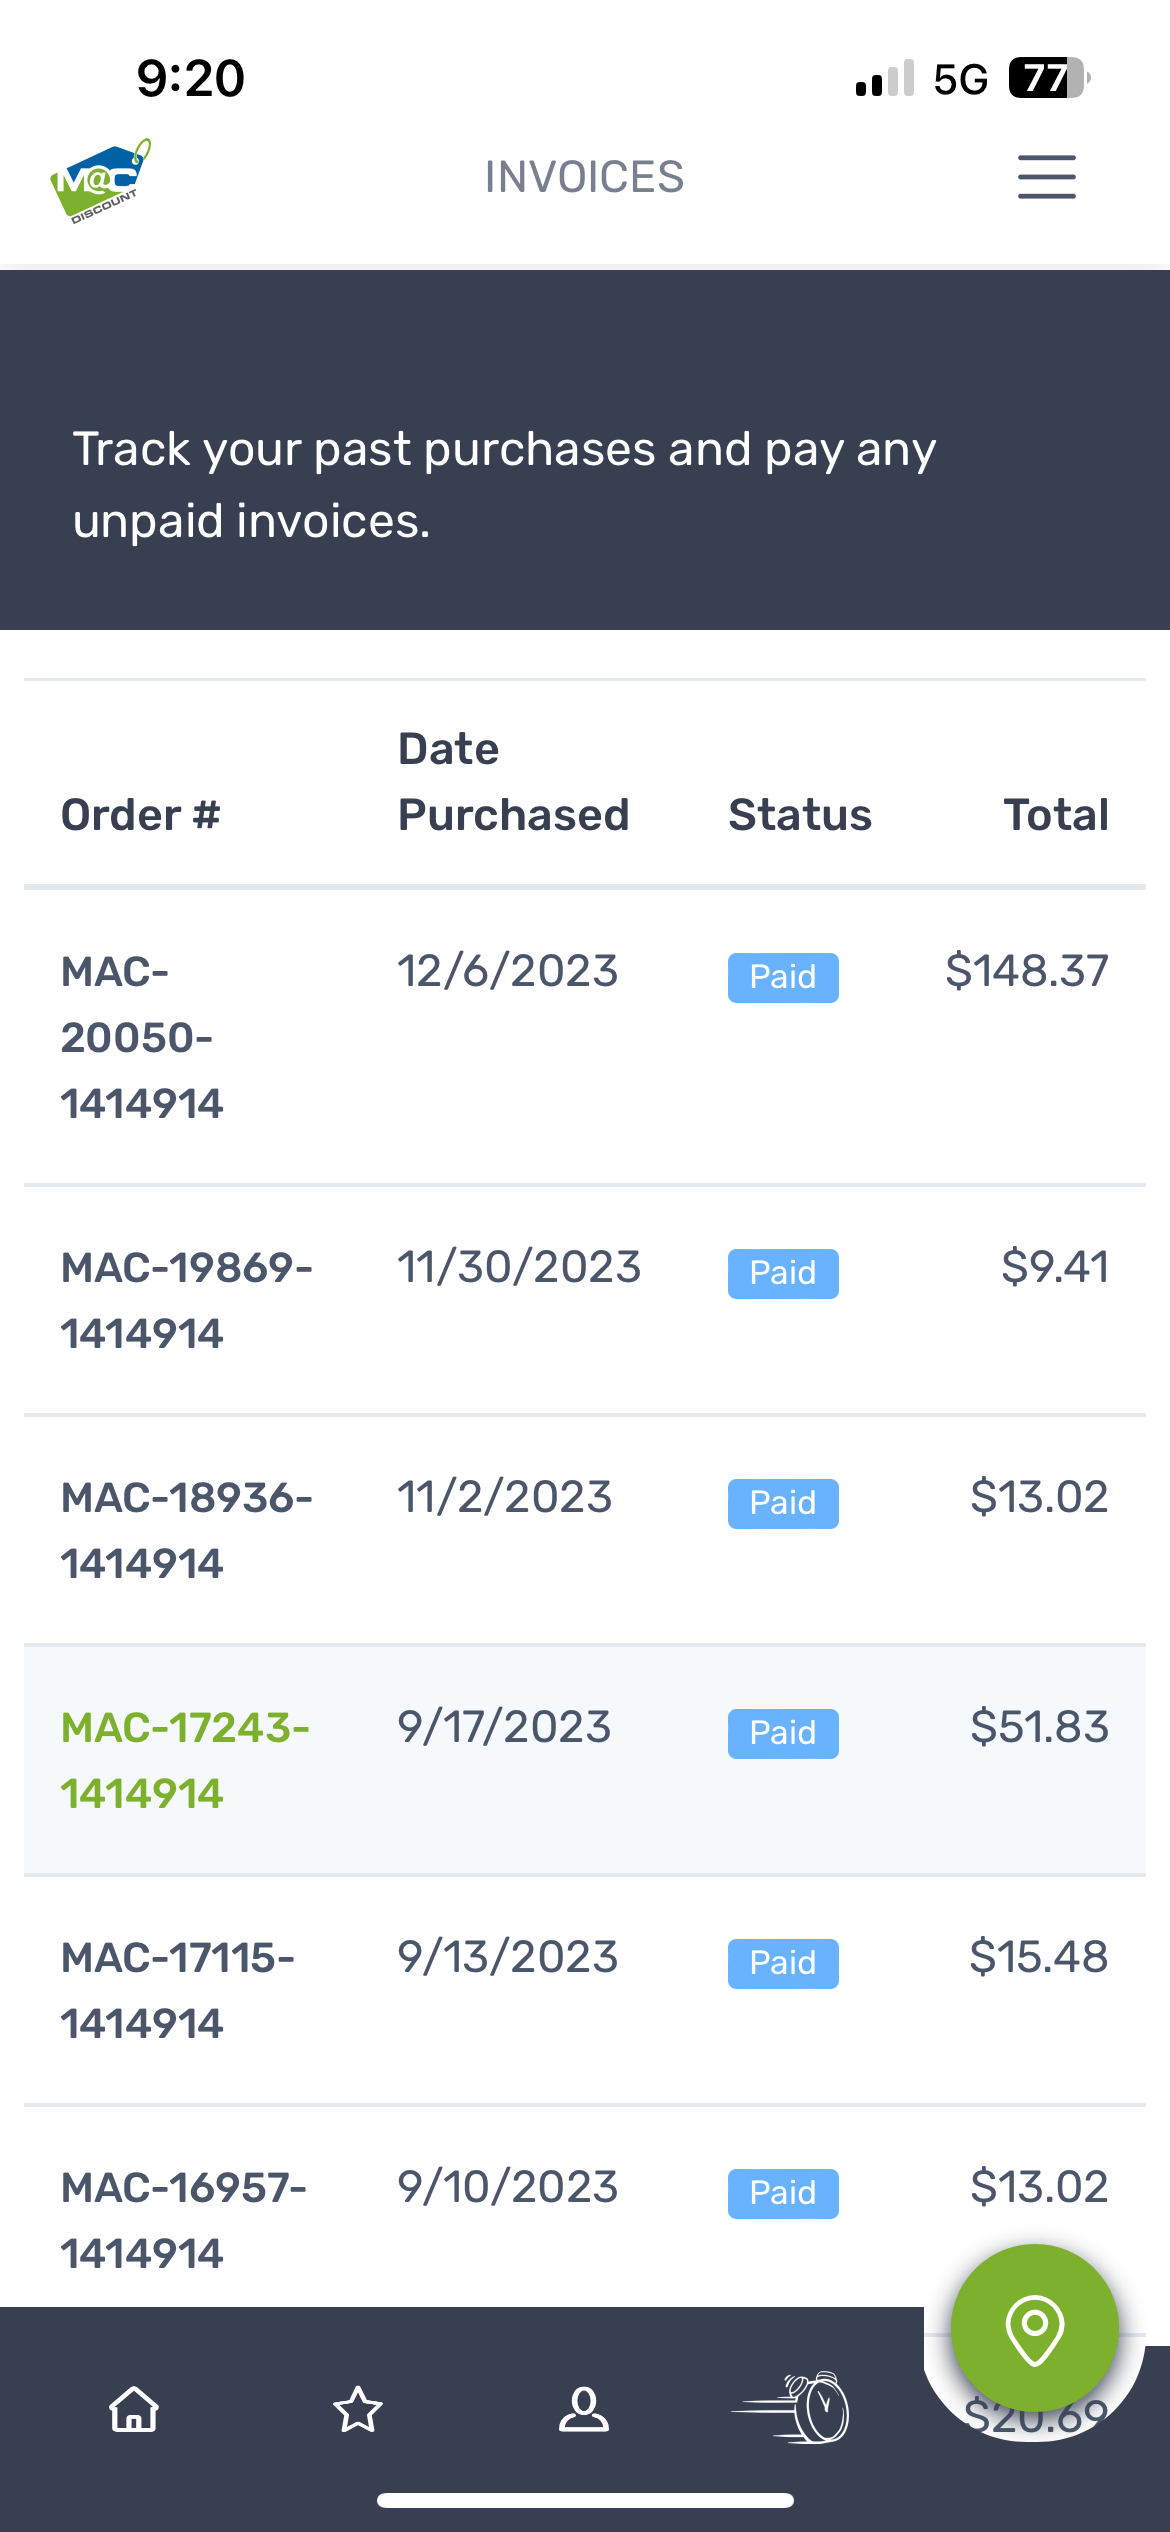Click the Total column header
Viewport: 1170px width, 2532px height.
point(1056,813)
